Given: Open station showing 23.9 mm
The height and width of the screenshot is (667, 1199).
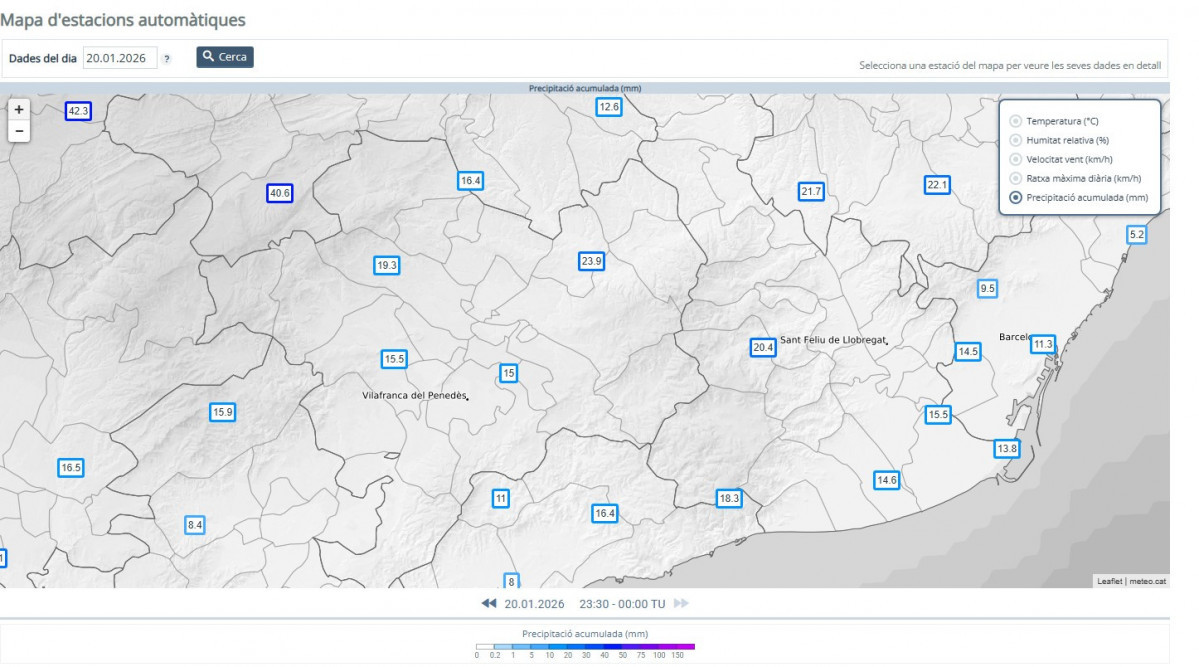Looking at the screenshot, I should pos(591,261).
